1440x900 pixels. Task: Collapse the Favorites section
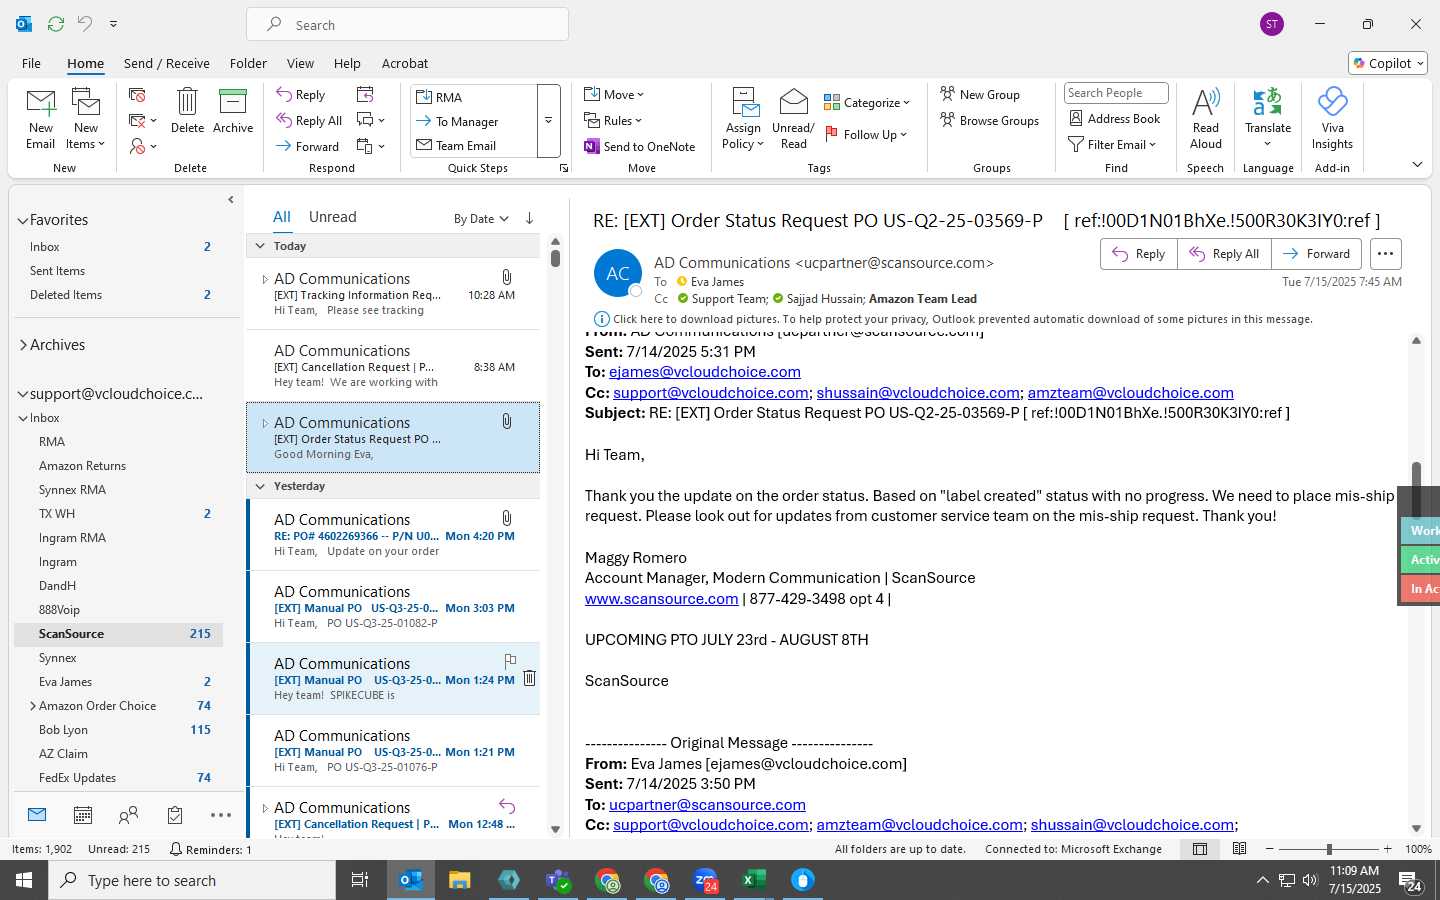coord(23,220)
